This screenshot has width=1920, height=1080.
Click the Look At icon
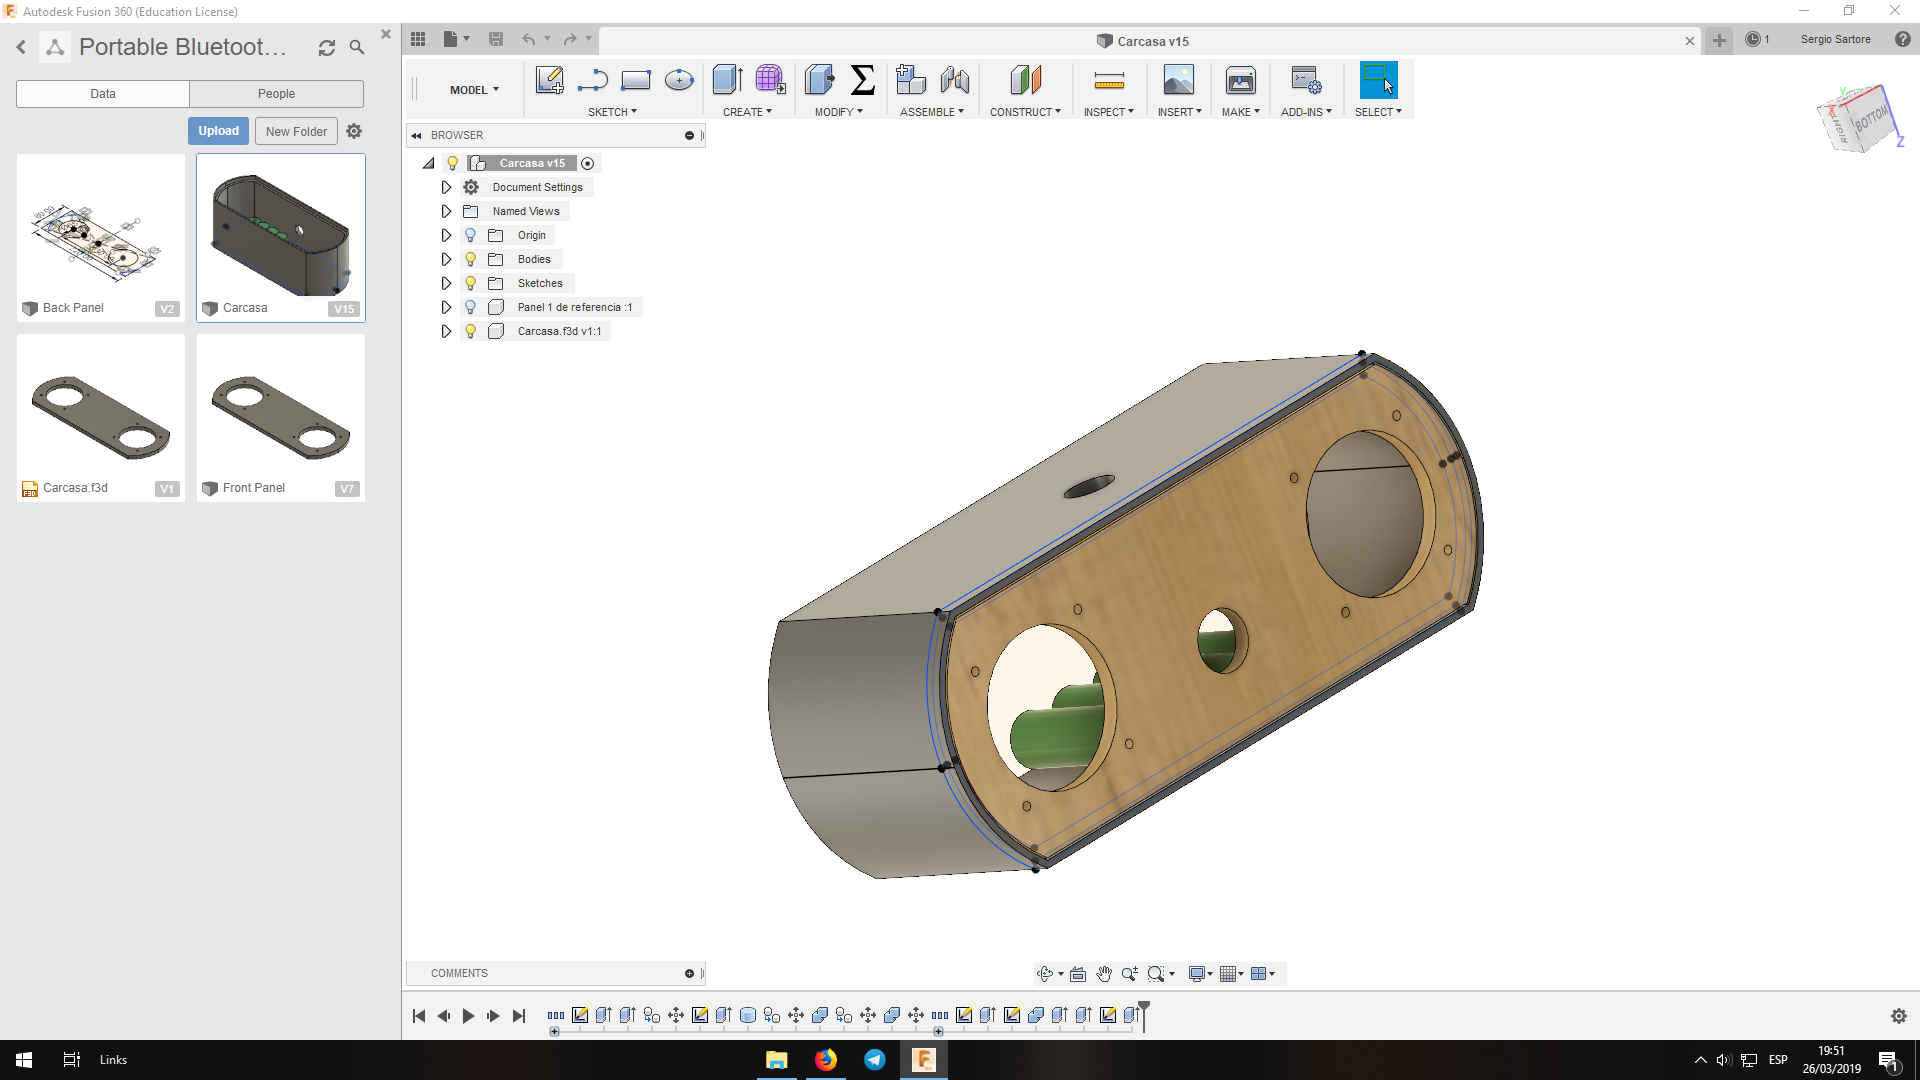1078,973
